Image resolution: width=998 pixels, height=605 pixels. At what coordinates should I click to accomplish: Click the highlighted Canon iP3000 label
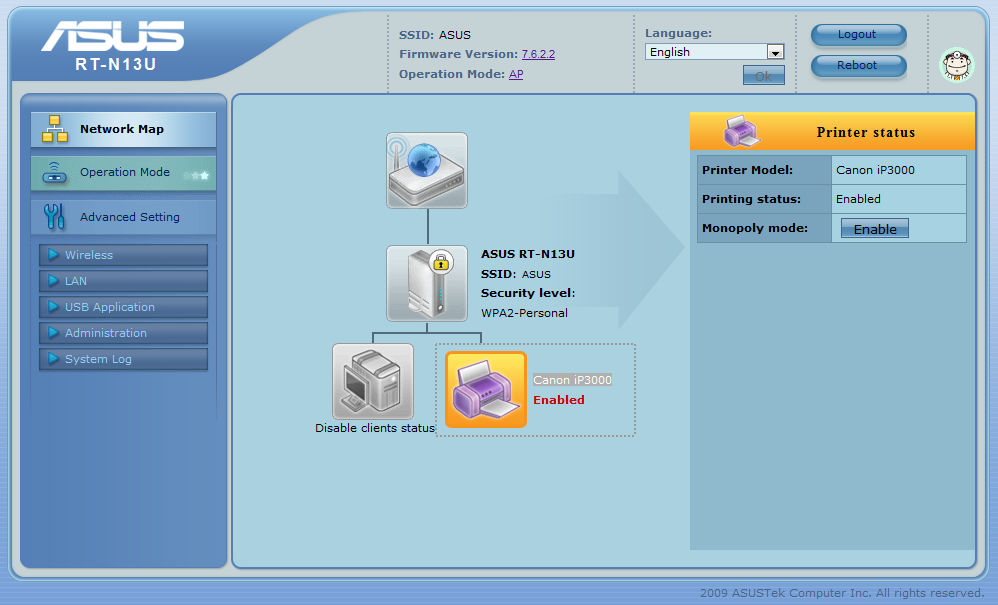(x=572, y=380)
